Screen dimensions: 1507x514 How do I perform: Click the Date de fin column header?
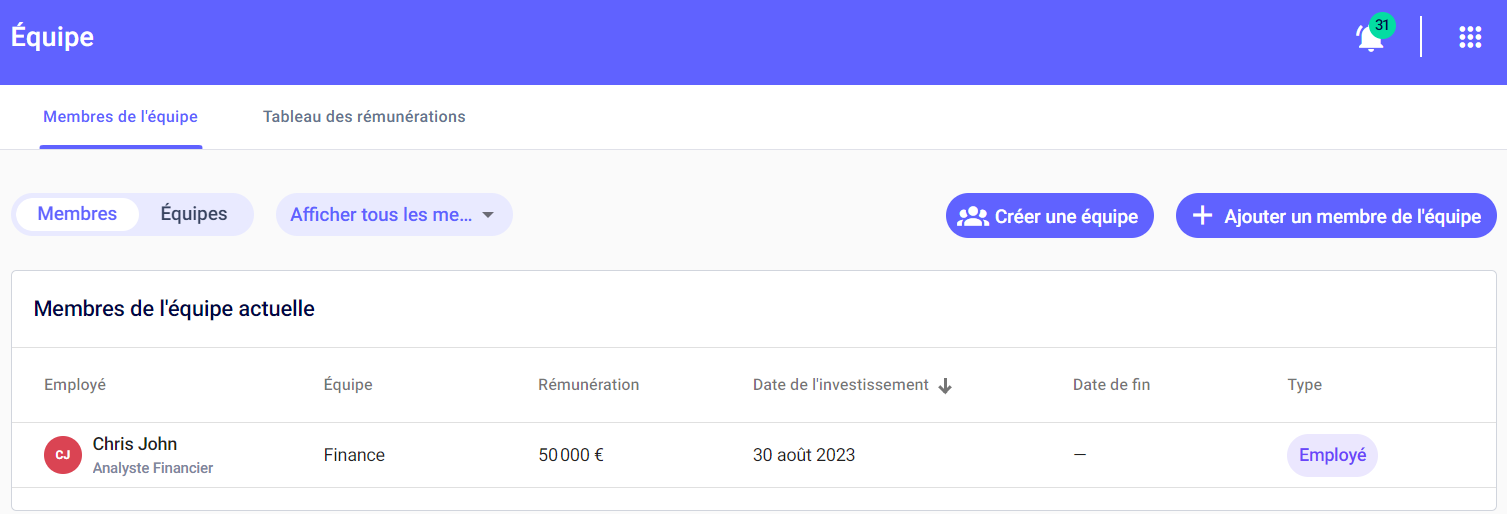[1111, 385]
